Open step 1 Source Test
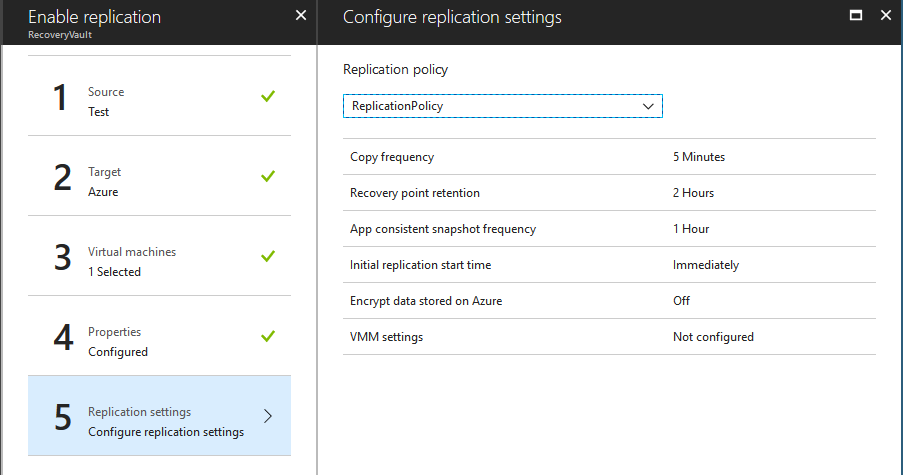The width and height of the screenshot is (903, 475). 160,96
